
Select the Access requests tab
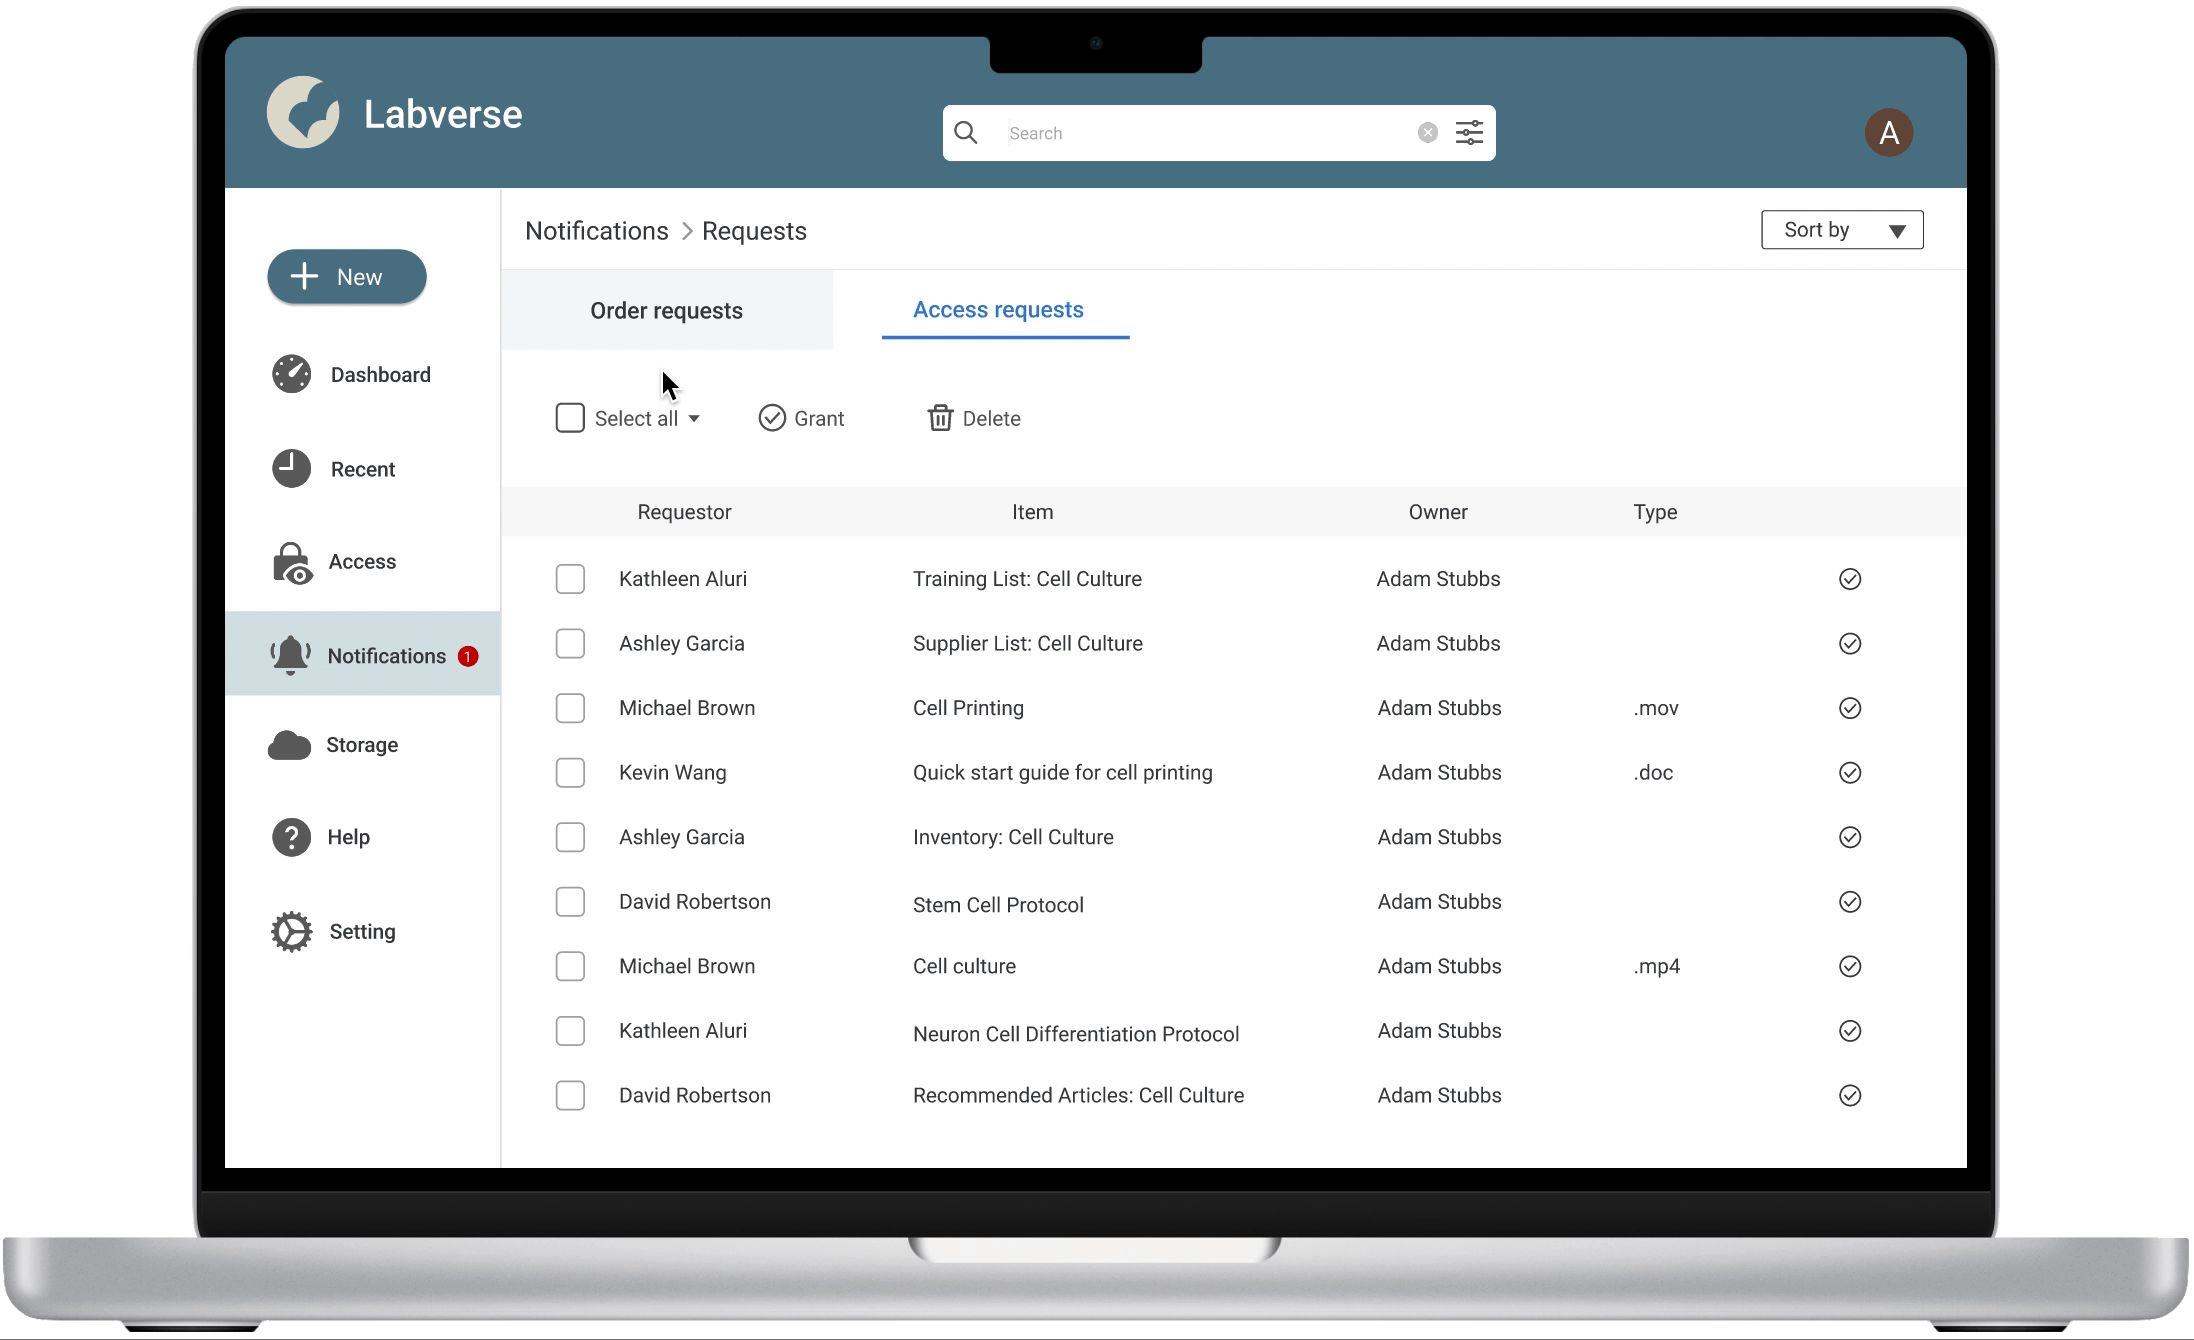pos(998,310)
